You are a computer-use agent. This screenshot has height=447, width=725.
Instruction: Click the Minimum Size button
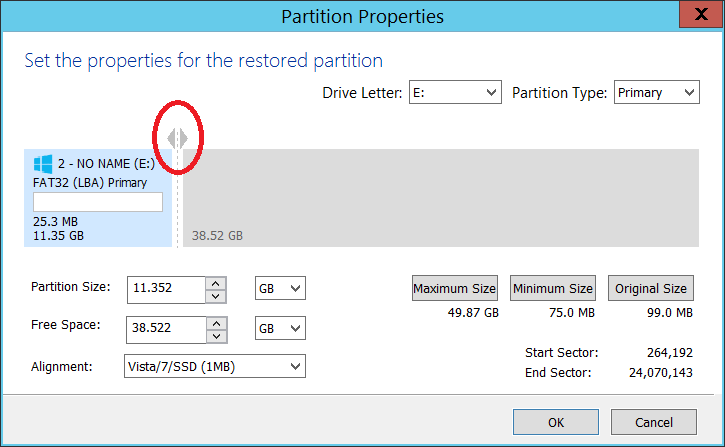553,288
